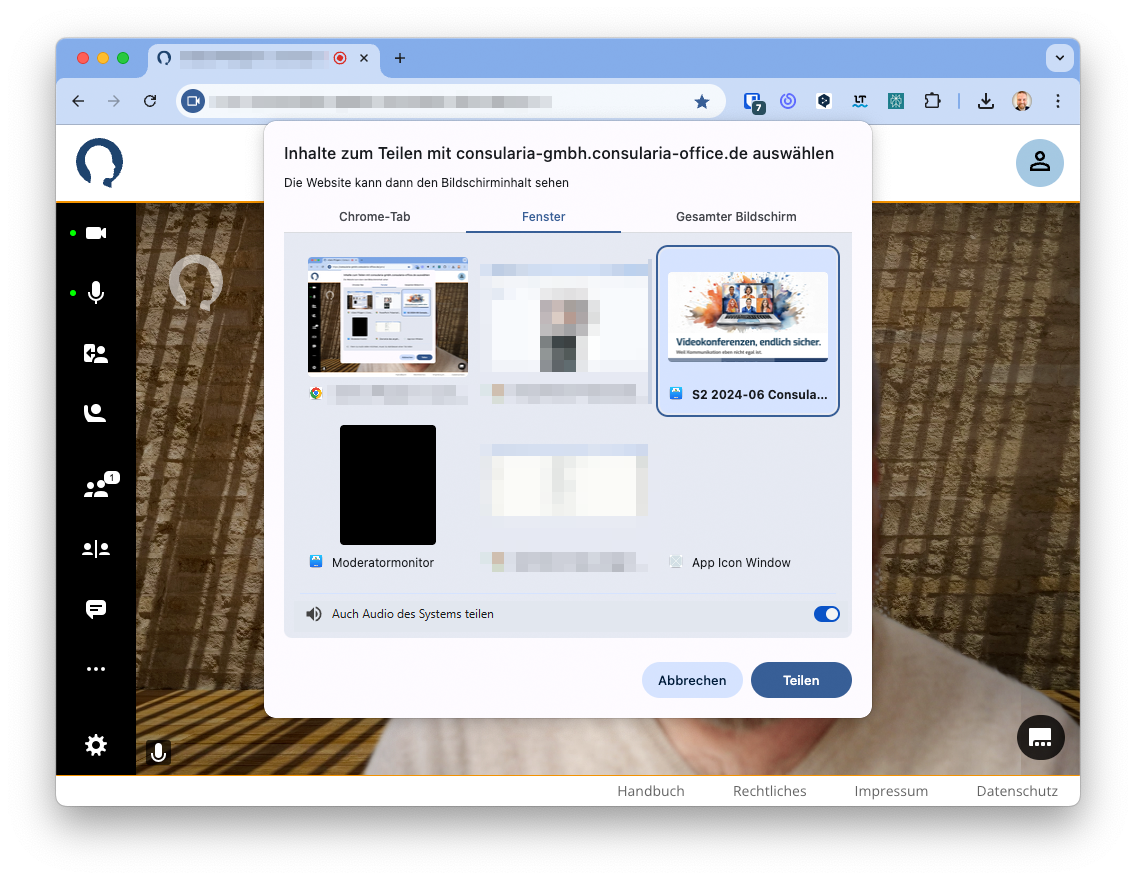Click the three-dots more options in sidebar
Image resolution: width=1136 pixels, height=880 pixels.
[x=96, y=669]
